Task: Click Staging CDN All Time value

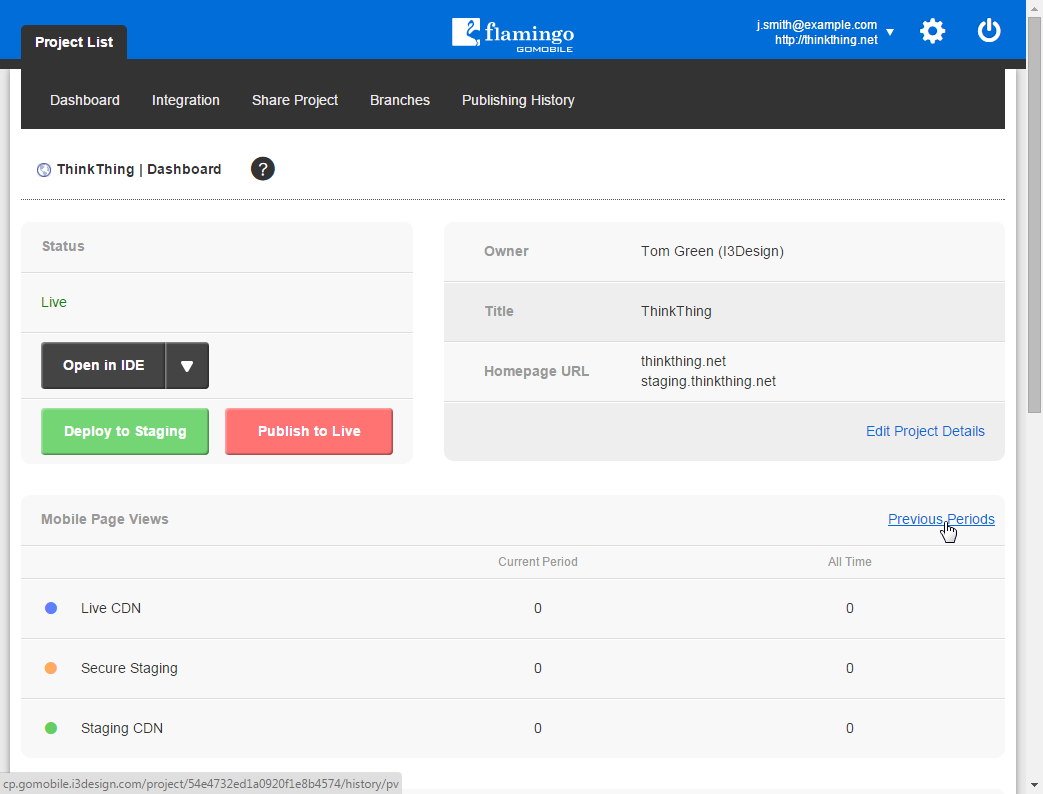Action: pyautogui.click(x=849, y=728)
